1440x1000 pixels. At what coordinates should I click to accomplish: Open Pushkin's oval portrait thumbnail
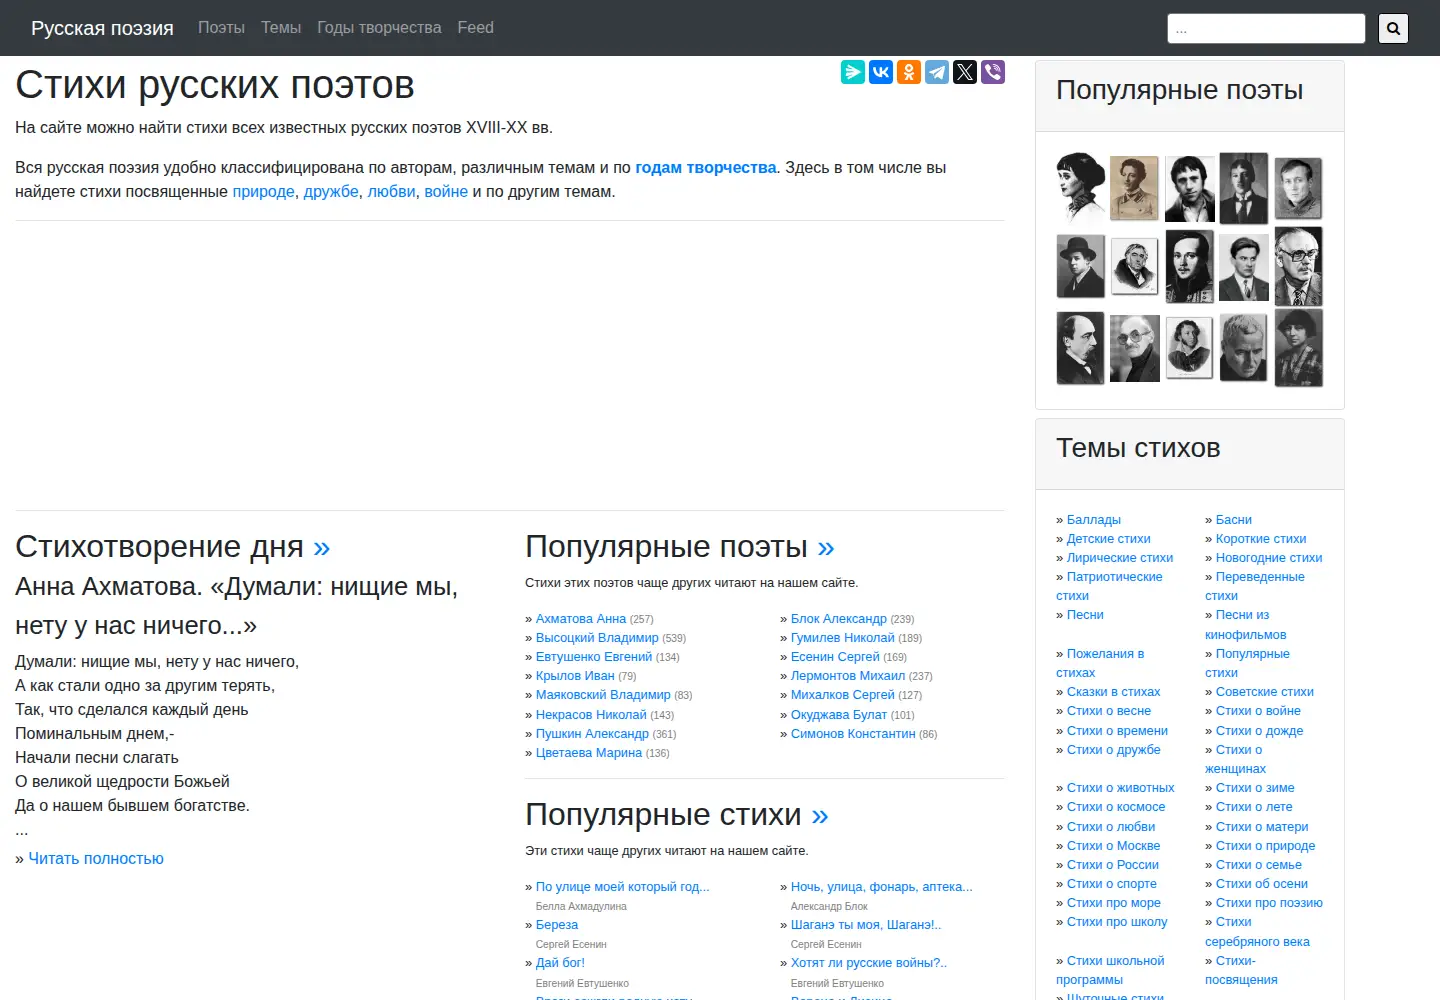[x=1189, y=347]
